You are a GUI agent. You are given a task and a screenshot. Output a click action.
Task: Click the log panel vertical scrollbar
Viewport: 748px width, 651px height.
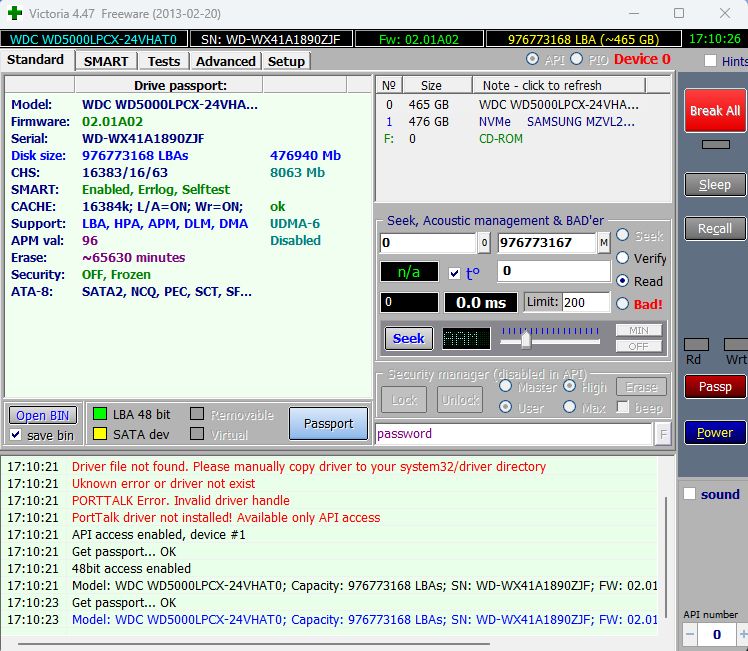[666, 558]
